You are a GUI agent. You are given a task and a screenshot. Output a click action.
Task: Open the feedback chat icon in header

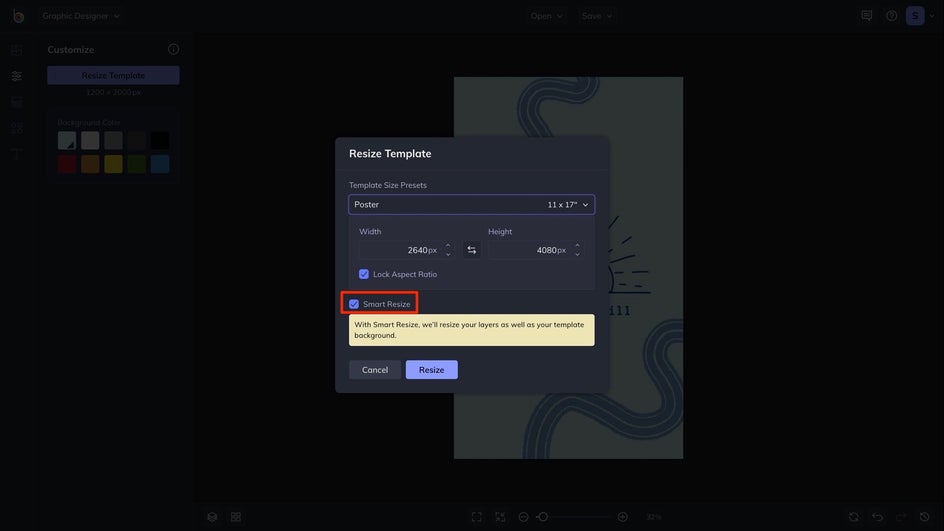(867, 16)
